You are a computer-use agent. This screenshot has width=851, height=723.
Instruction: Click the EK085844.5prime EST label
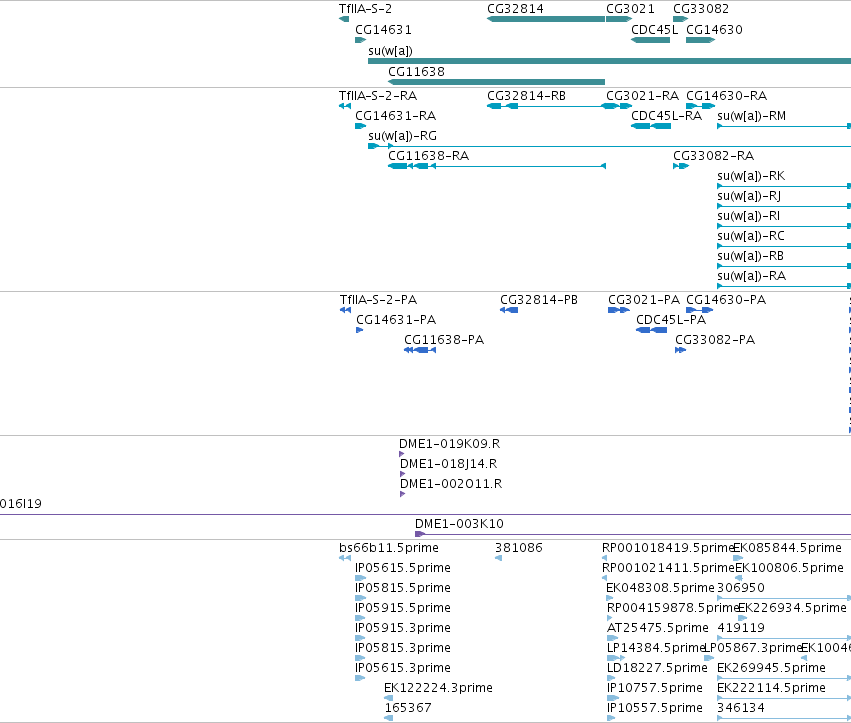point(788,548)
